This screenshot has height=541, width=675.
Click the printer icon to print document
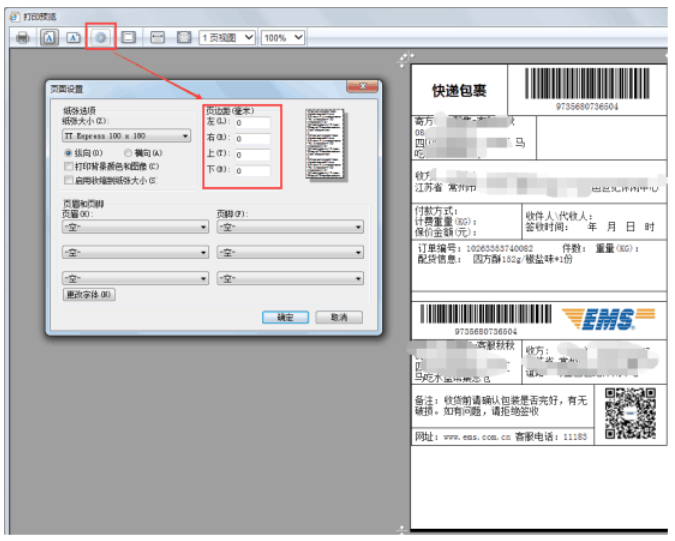click(21, 37)
